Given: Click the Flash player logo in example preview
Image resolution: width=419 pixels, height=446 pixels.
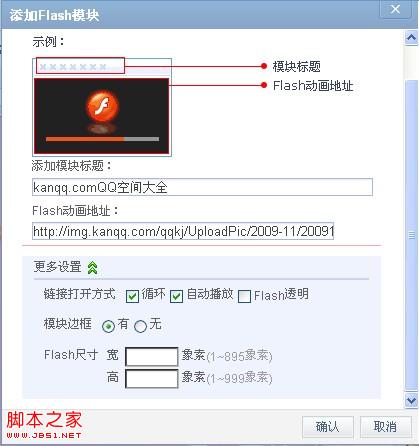Looking at the screenshot, I should 103,107.
